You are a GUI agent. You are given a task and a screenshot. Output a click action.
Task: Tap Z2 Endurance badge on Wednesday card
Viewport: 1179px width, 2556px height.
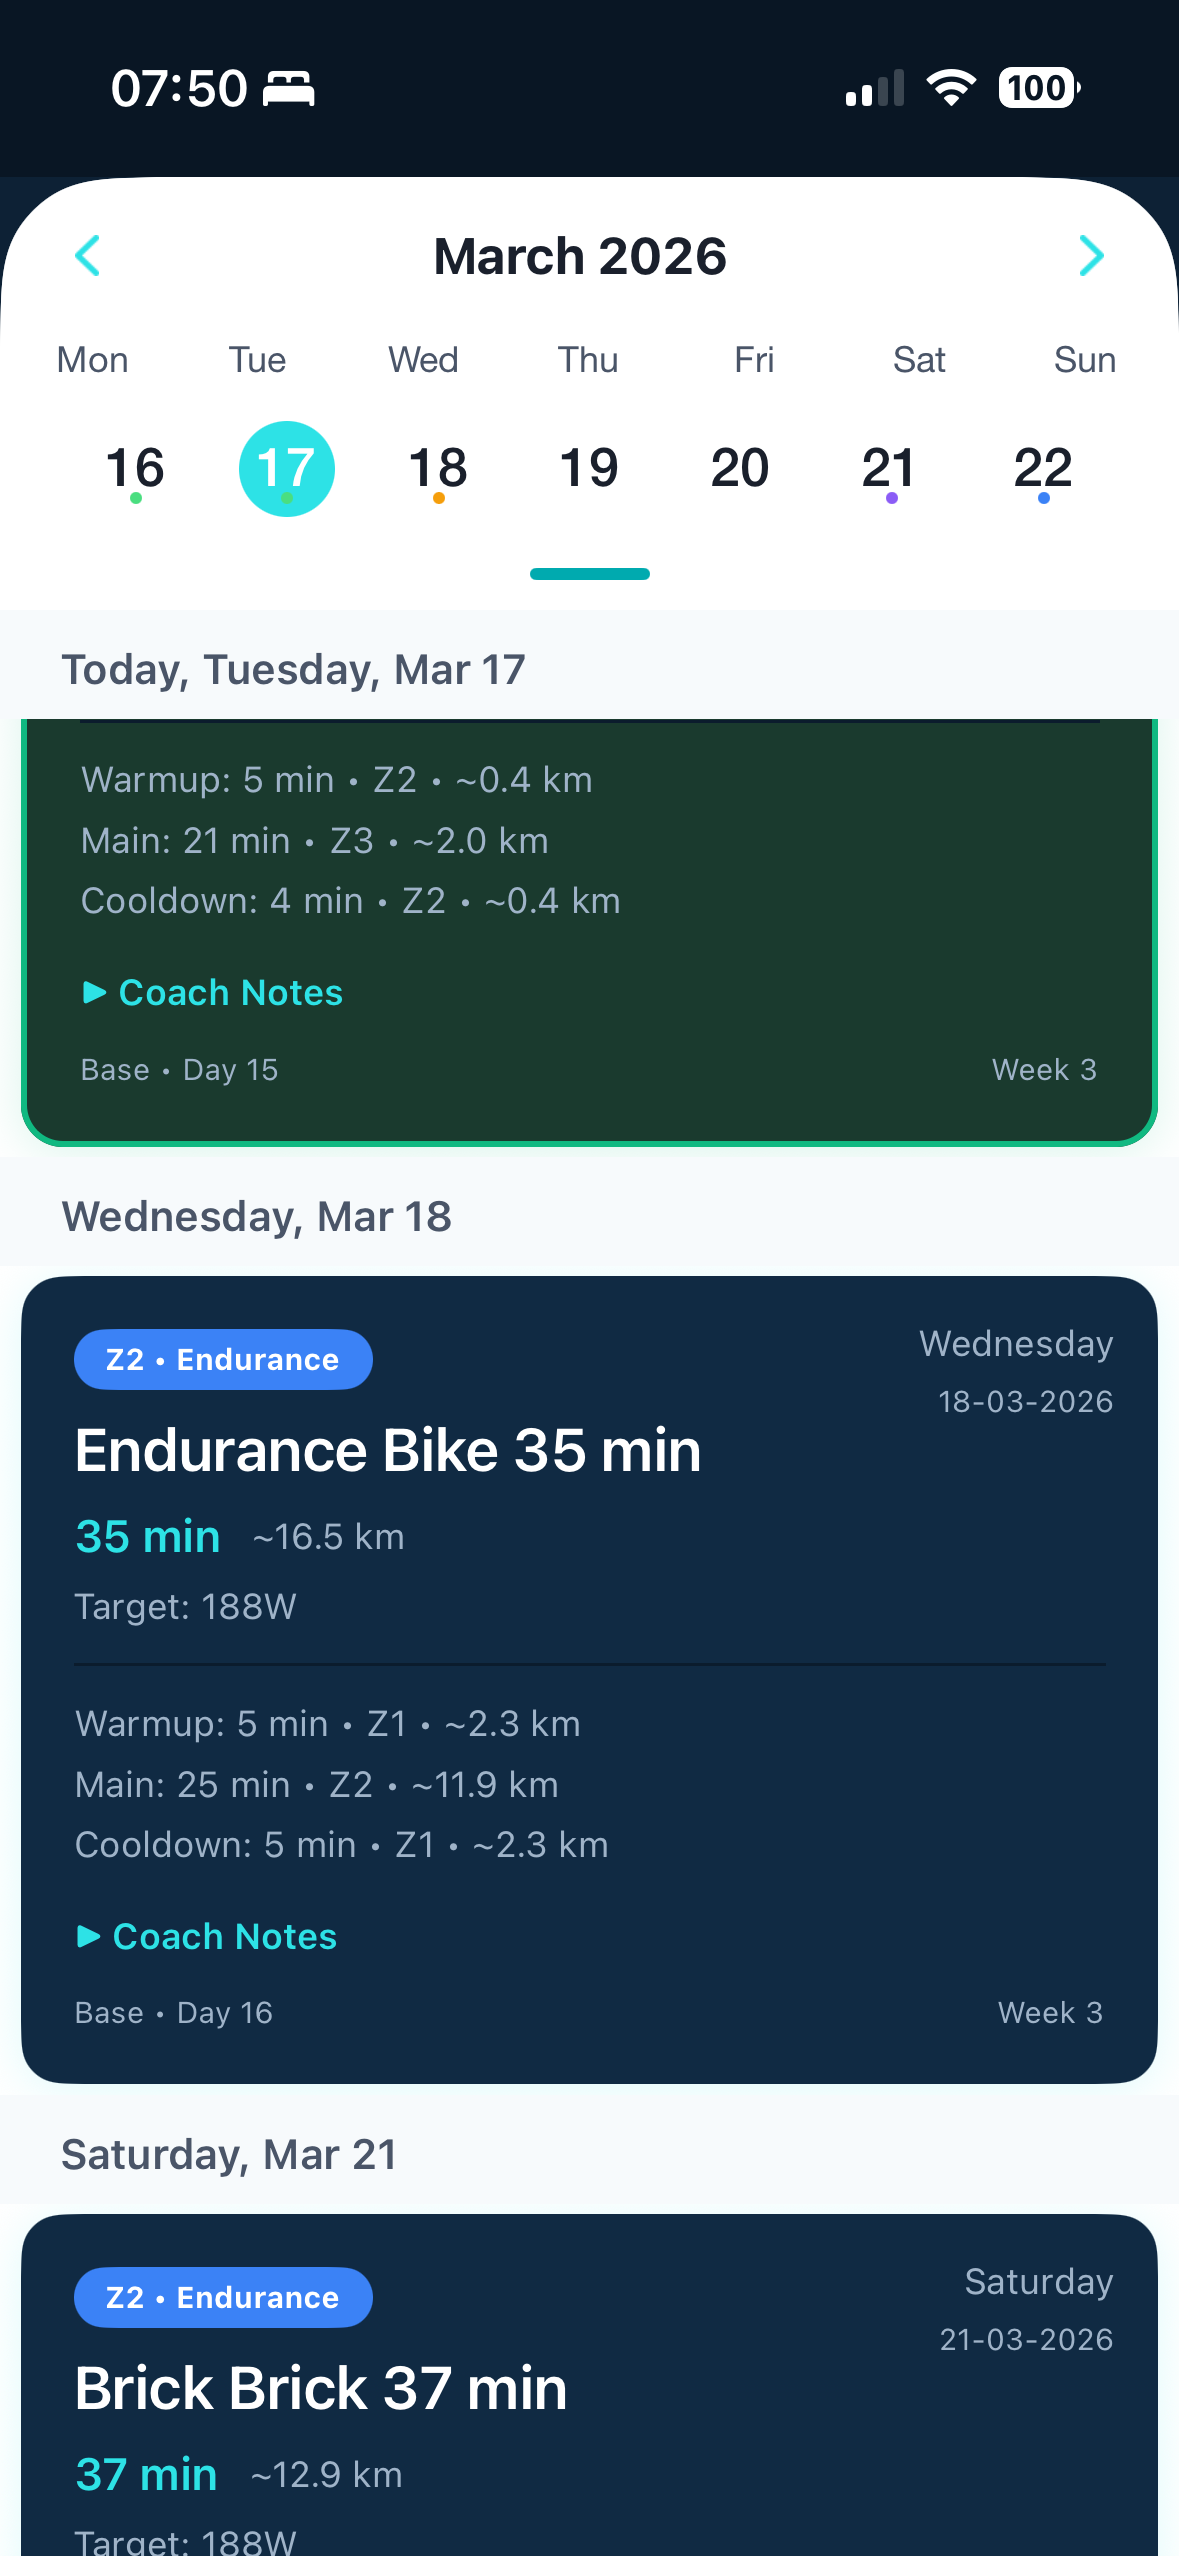tap(223, 1360)
